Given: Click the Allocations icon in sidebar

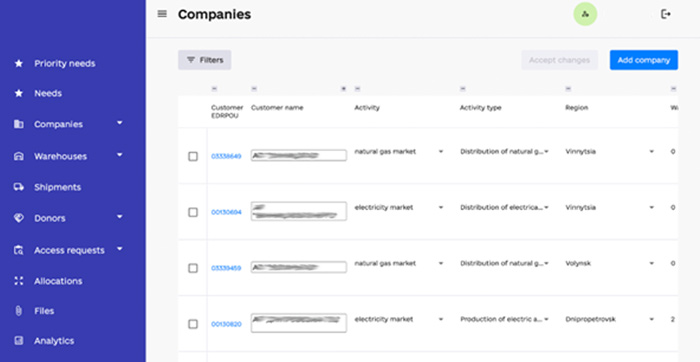Looking at the screenshot, I should pyautogui.click(x=19, y=281).
